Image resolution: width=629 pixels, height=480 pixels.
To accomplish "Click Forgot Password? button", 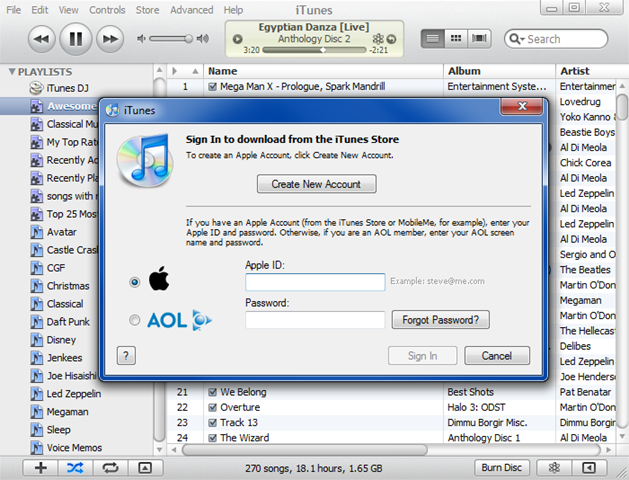I will tap(440, 320).
